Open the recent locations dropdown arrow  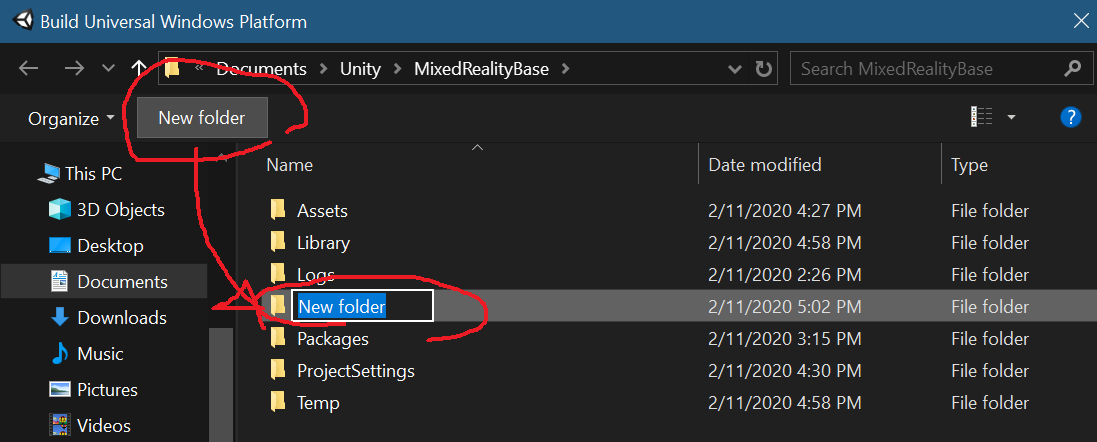[108, 69]
